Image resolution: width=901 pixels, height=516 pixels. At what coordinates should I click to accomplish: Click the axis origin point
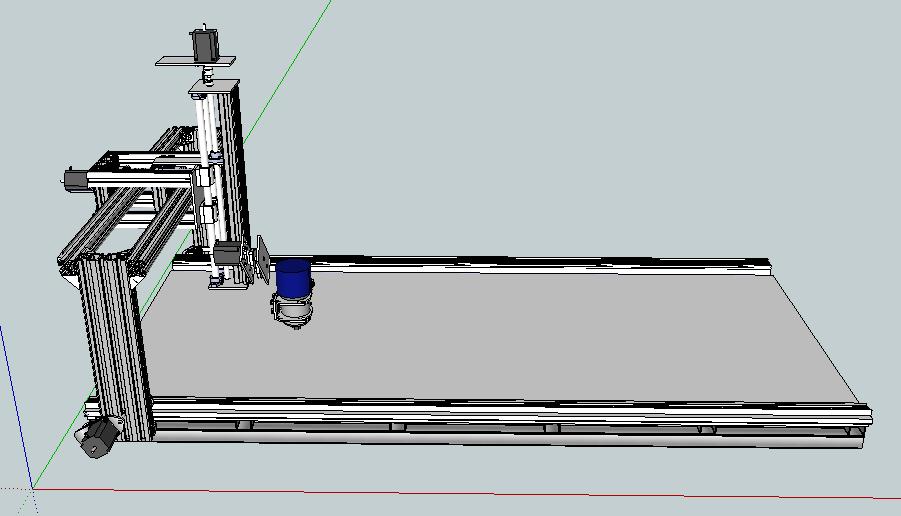(33, 488)
